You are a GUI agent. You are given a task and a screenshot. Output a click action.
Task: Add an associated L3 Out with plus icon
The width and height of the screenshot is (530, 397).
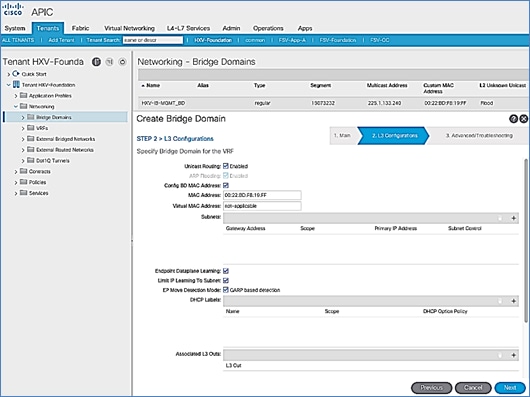[x=513, y=355]
